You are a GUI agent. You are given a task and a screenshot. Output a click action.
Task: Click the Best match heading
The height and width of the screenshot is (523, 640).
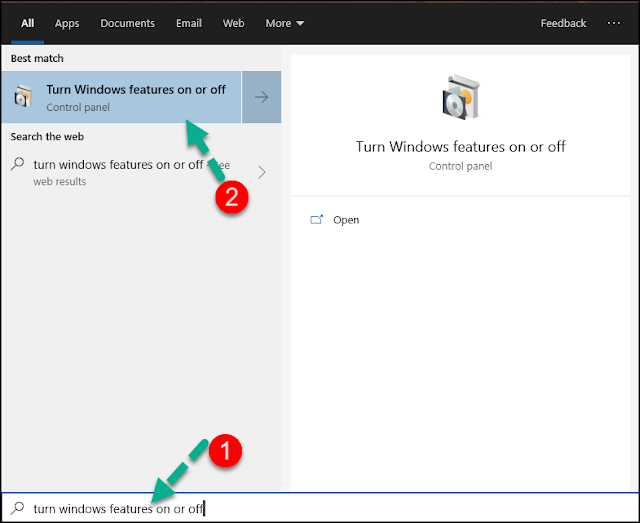tap(37, 58)
